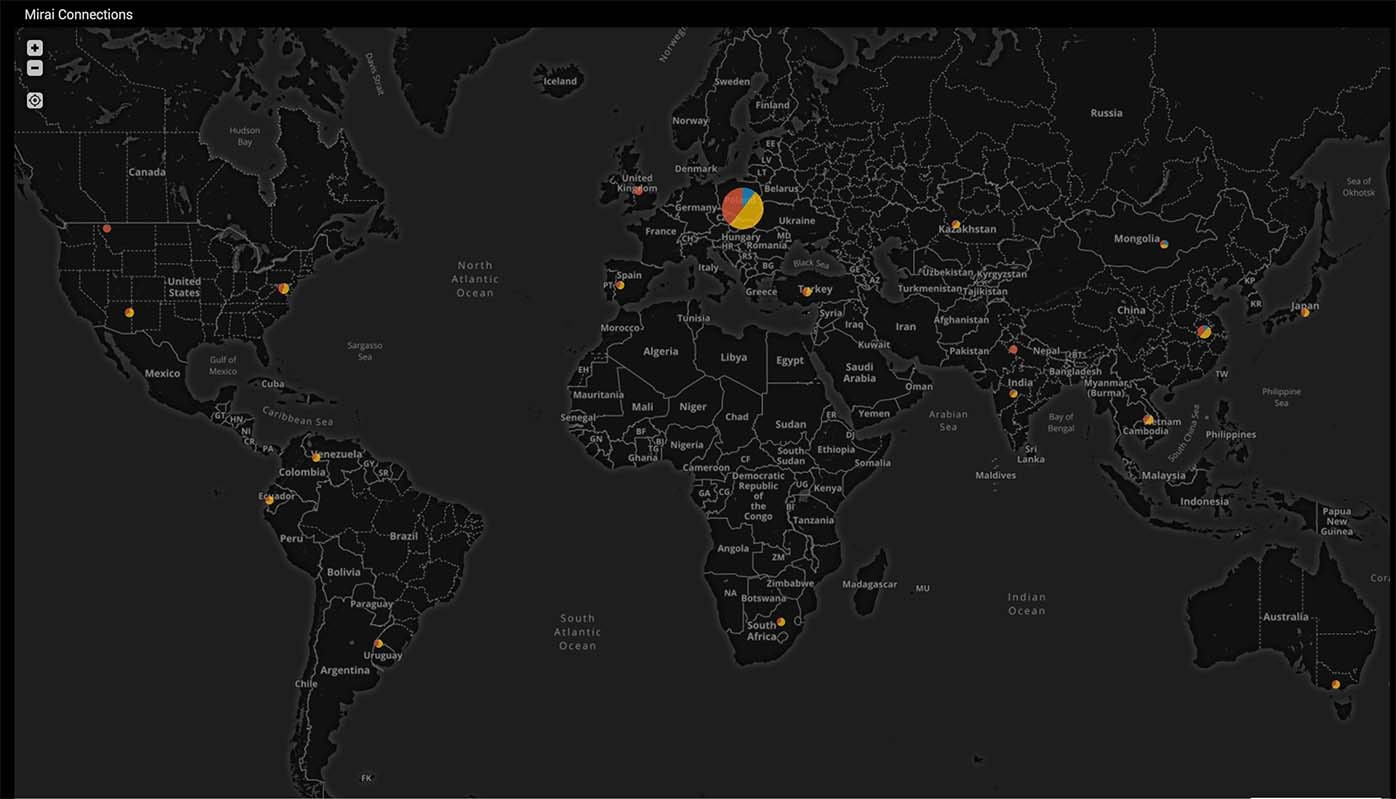
Task: Click the red marker on United Kingdom
Action: pyautogui.click(x=638, y=190)
